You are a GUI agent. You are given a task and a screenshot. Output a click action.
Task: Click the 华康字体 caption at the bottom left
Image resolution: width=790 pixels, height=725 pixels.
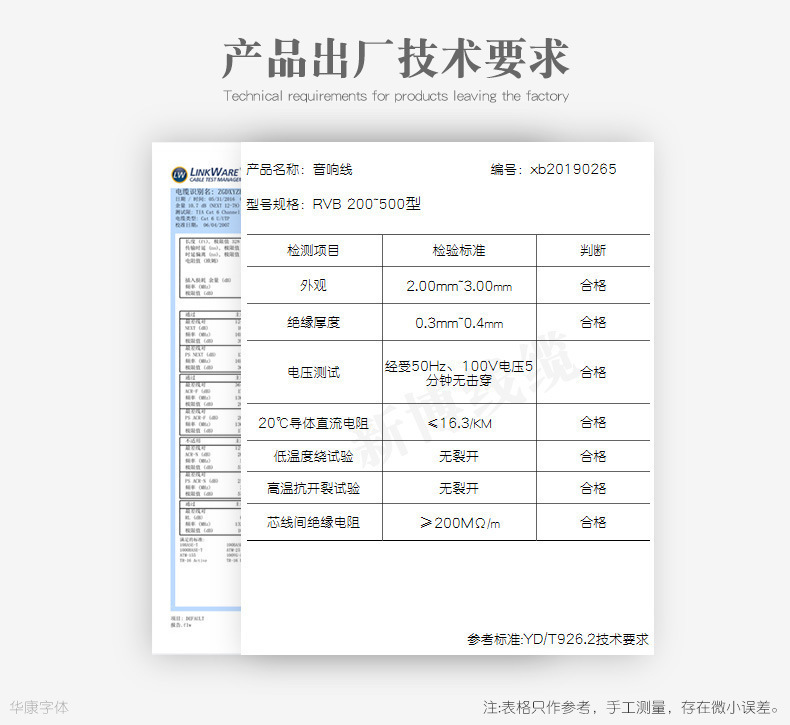click(39, 707)
